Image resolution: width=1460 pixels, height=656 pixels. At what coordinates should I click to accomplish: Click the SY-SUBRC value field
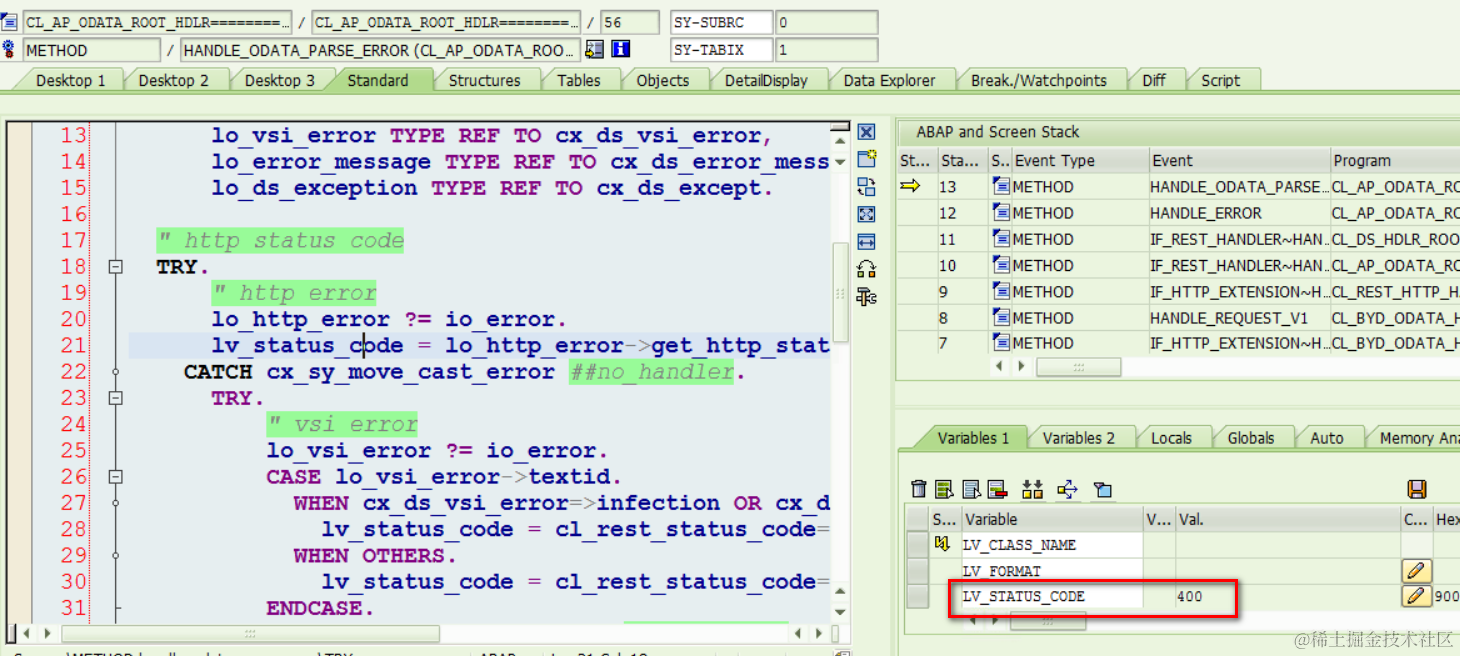click(x=827, y=22)
